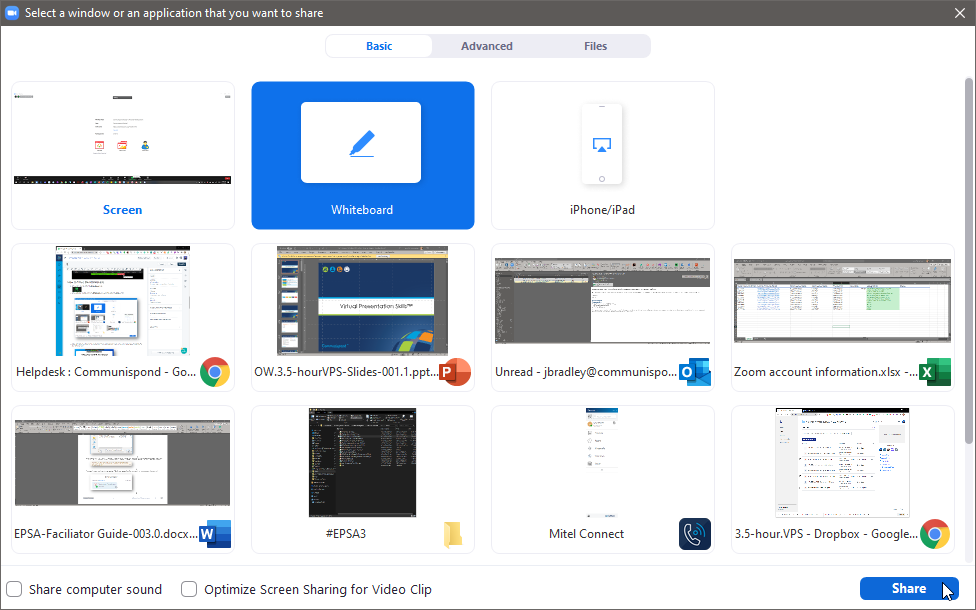Select the Screen thumbnail preview
The height and width of the screenshot is (610, 976).
[x=123, y=141]
